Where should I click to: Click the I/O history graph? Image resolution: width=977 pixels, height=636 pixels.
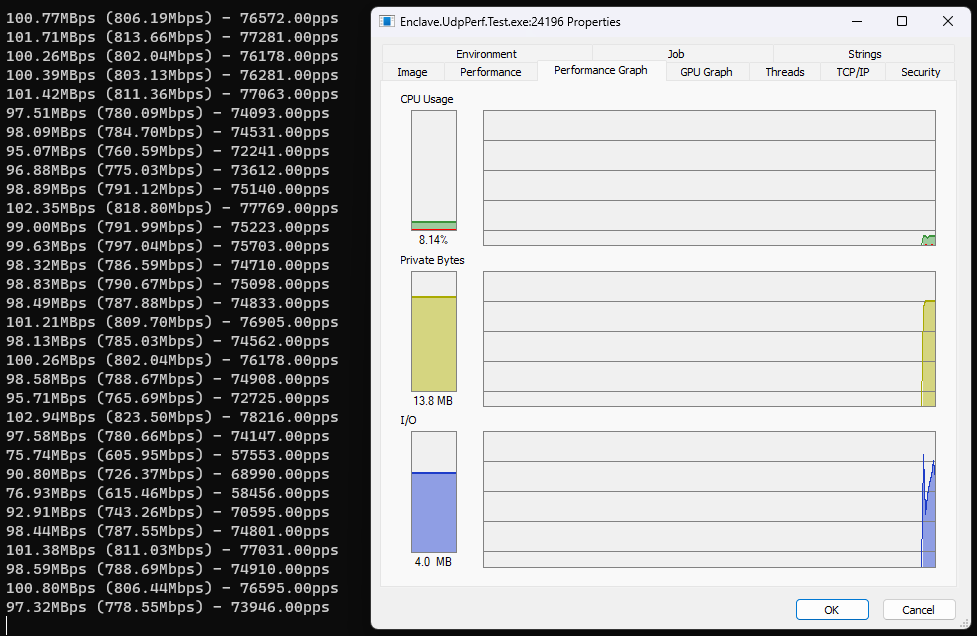click(709, 500)
